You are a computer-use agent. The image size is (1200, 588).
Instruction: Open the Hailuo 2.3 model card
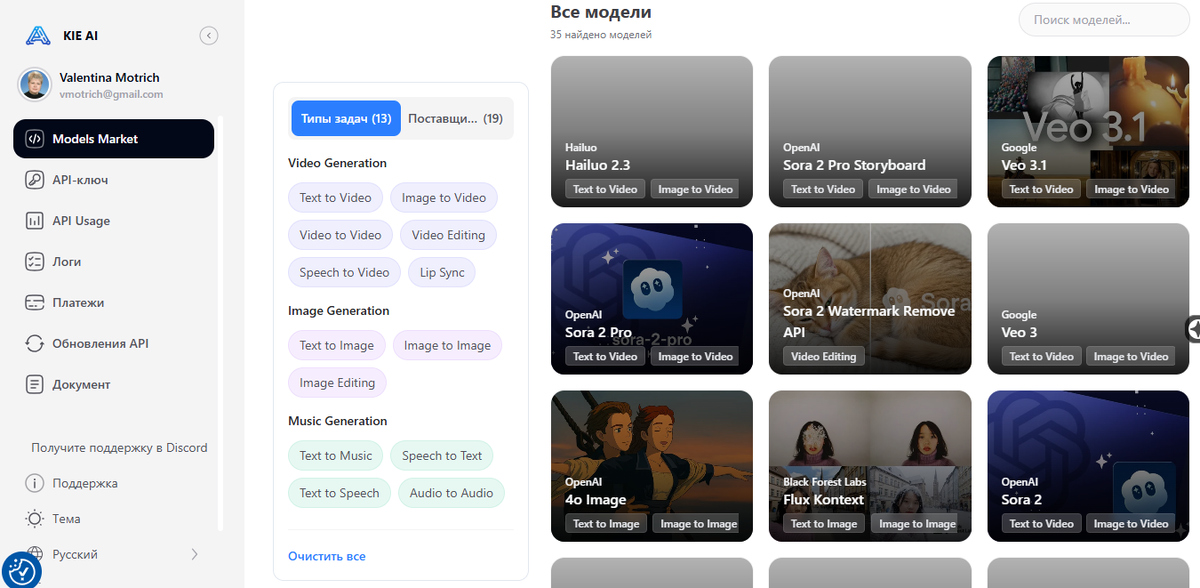[x=652, y=131]
